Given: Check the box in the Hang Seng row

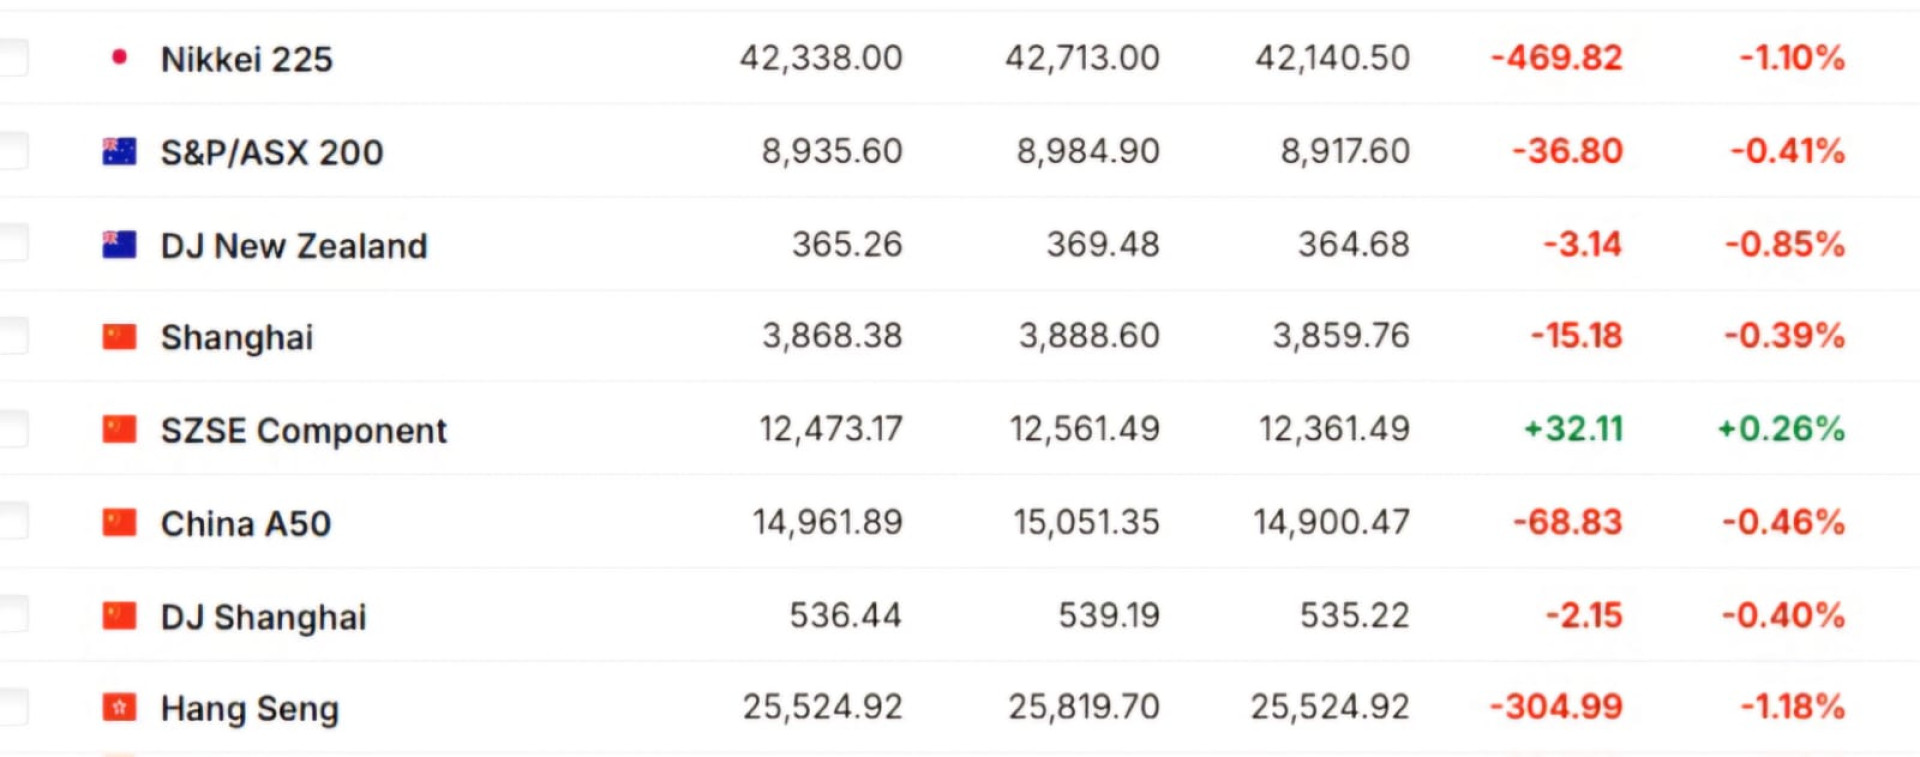Looking at the screenshot, I should [12, 708].
